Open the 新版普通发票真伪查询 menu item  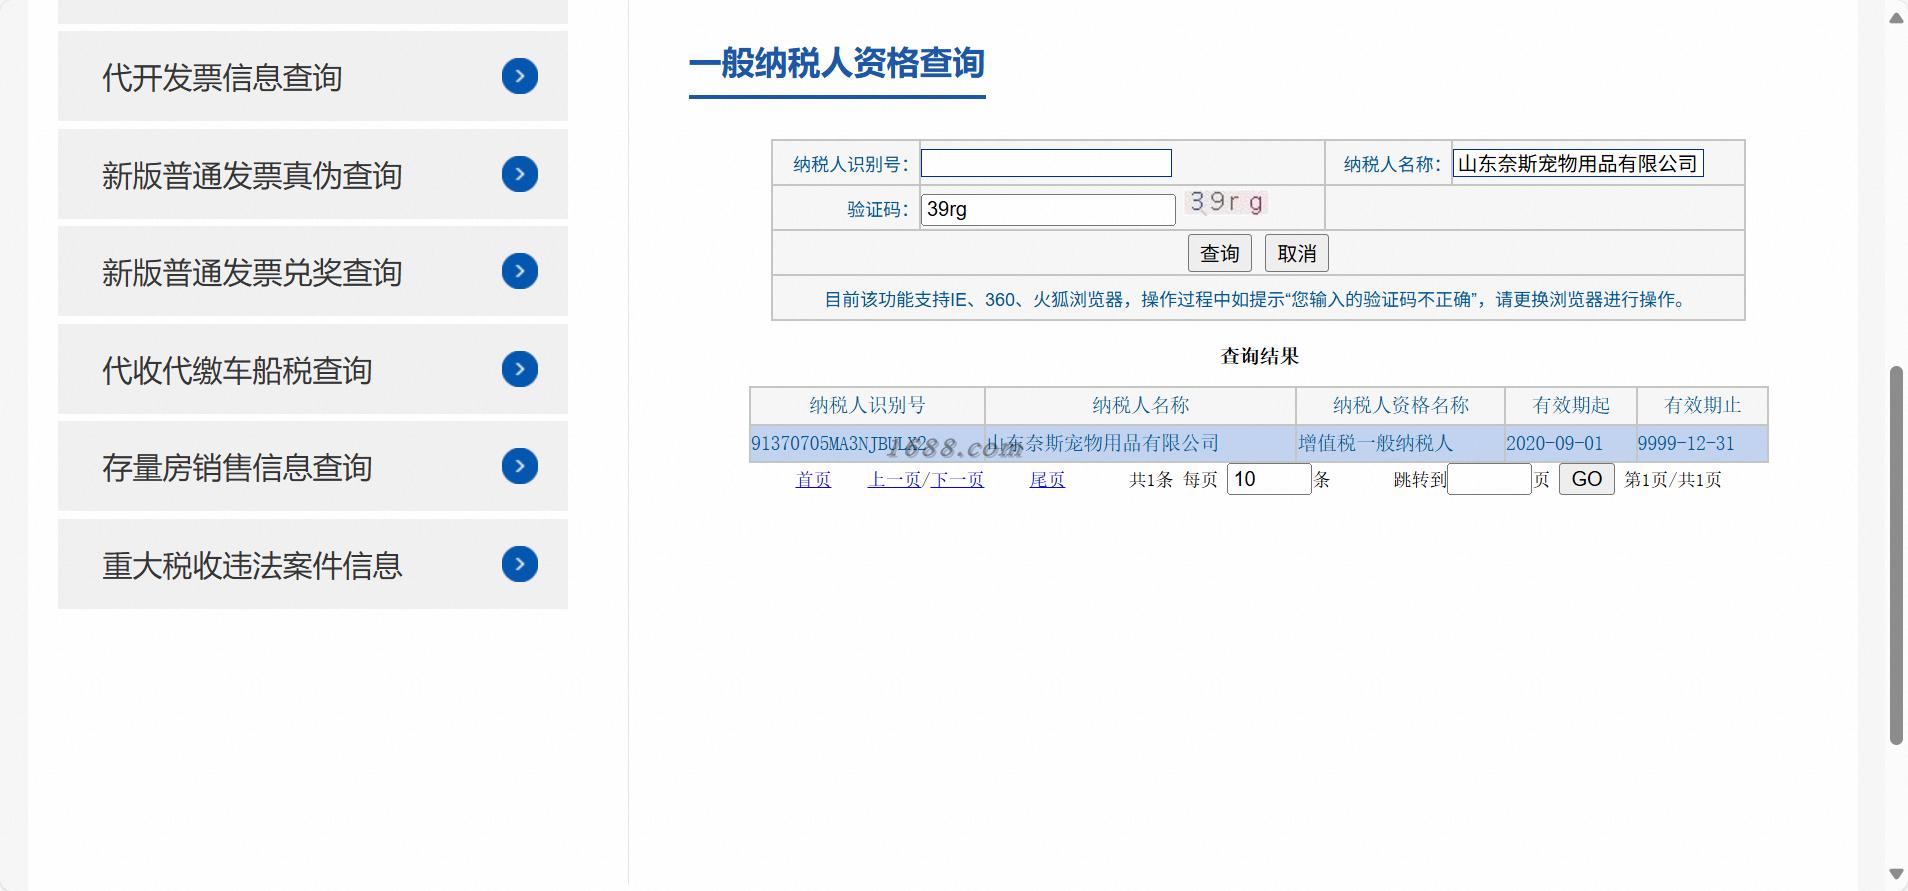tap(313, 174)
